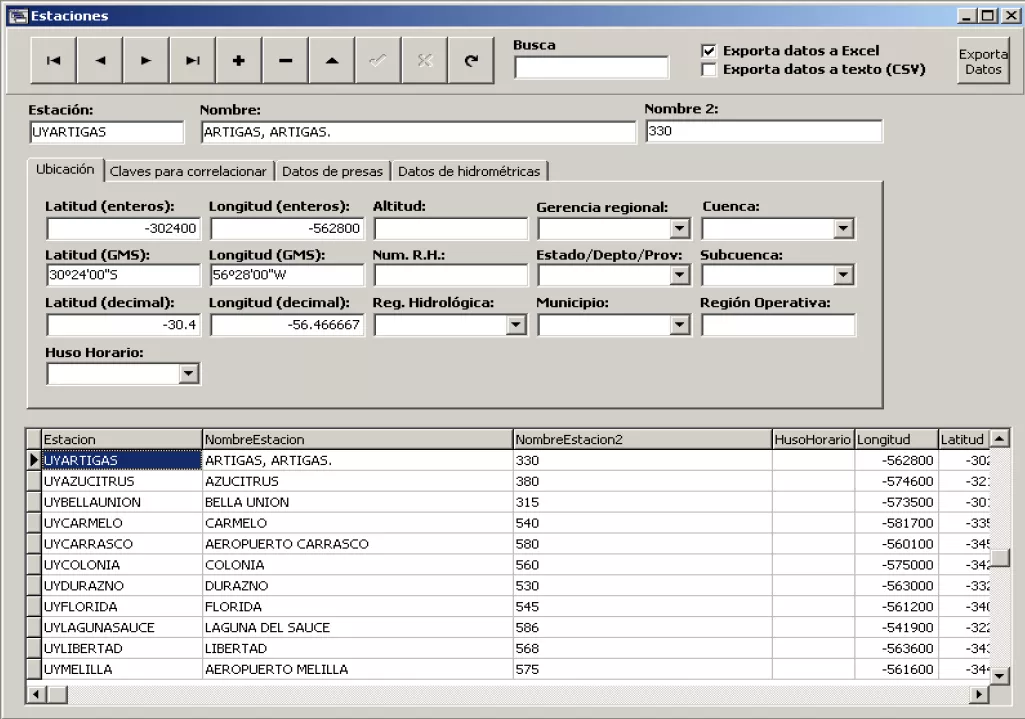Enable Exporta datos a texto (CSV)

pyautogui.click(x=709, y=70)
